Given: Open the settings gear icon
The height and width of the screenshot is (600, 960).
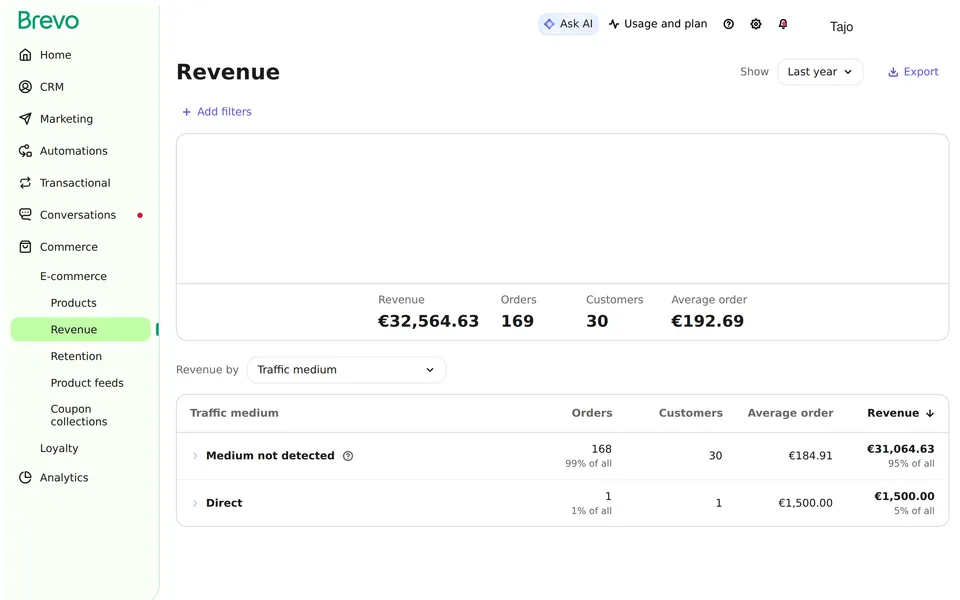Looking at the screenshot, I should pos(756,24).
